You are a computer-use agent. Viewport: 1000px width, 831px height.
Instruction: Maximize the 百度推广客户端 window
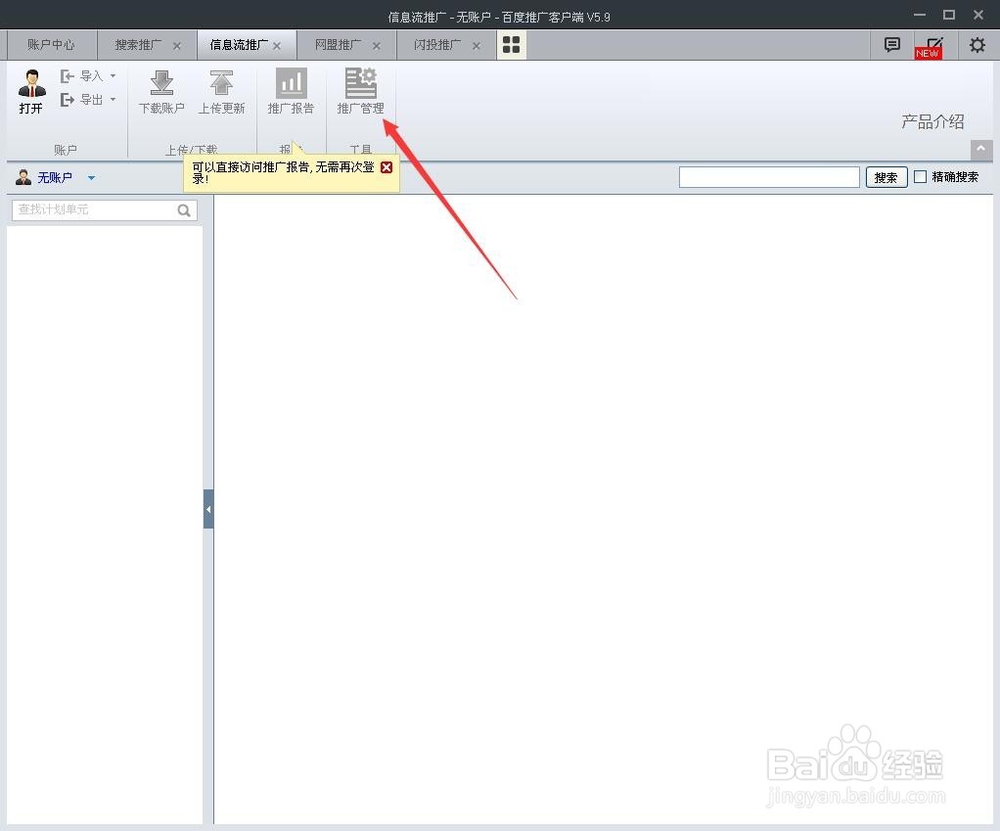(949, 15)
